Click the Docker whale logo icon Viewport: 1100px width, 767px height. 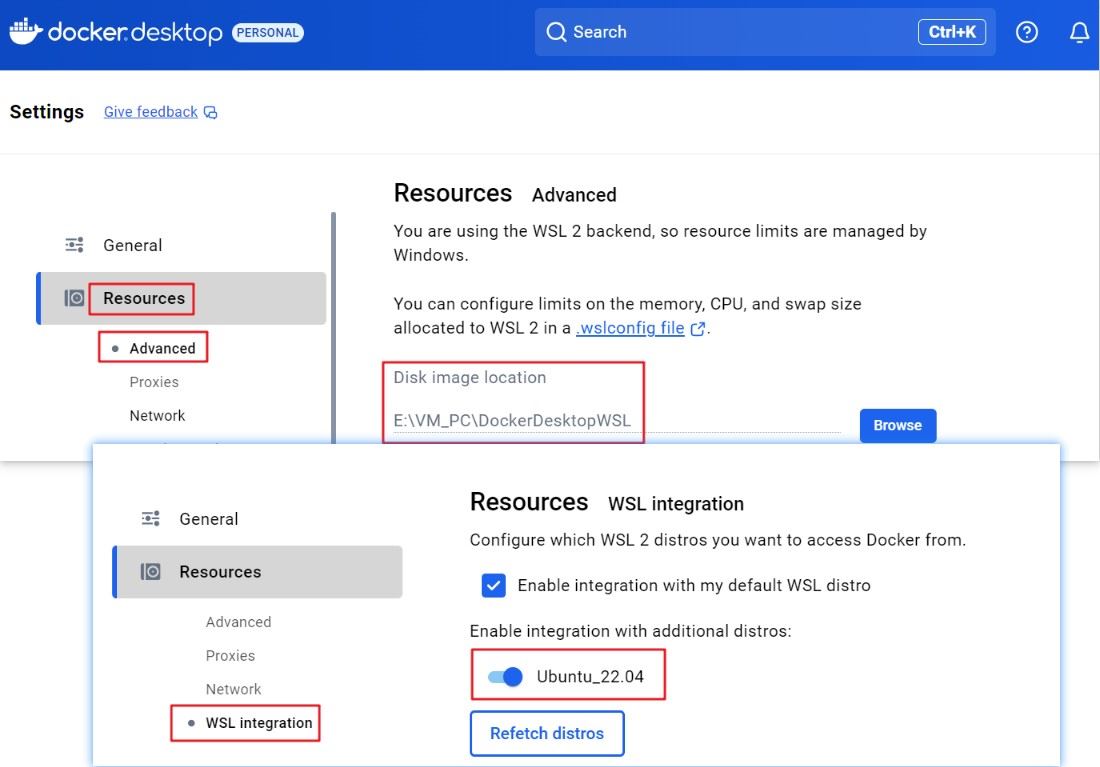tap(23, 30)
